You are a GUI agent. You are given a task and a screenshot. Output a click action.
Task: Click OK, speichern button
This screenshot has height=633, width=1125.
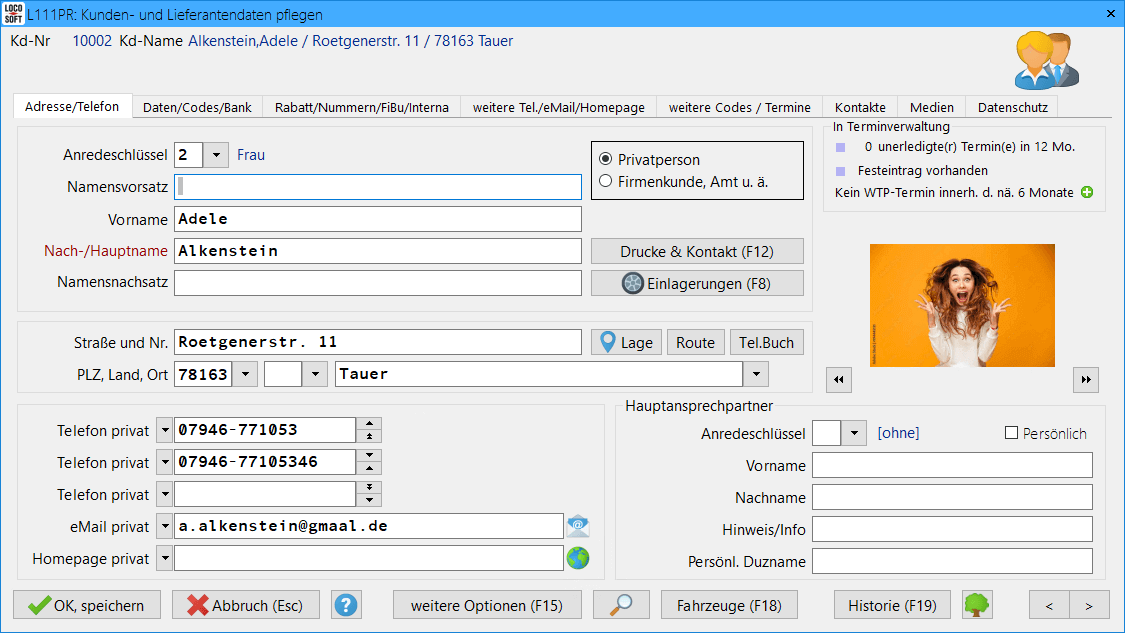86,605
